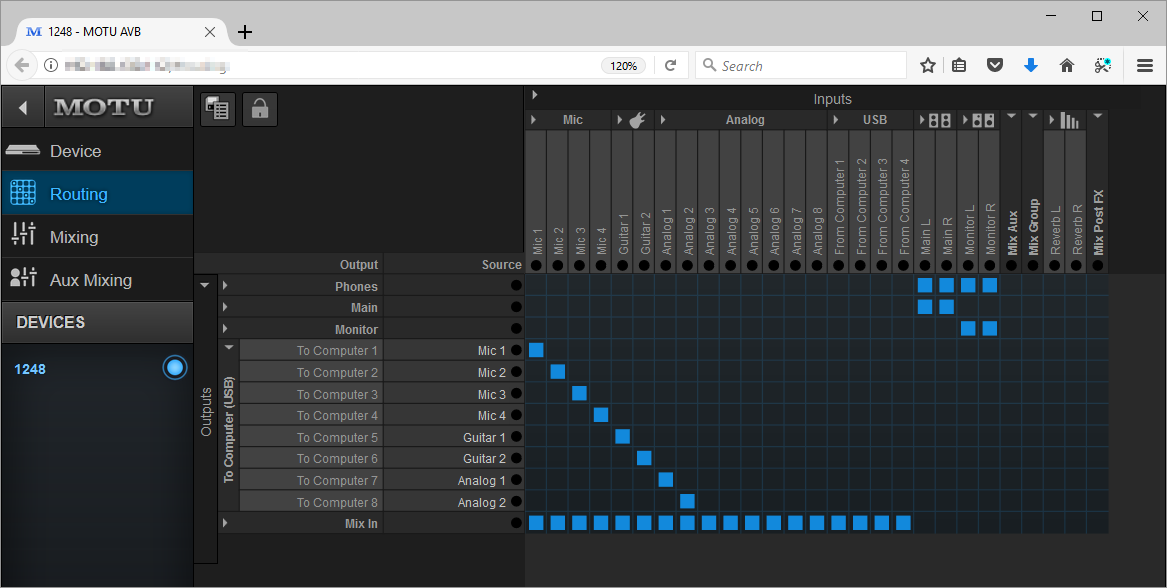Click the reverb bars group icon
The image size is (1167, 588).
tap(1070, 120)
